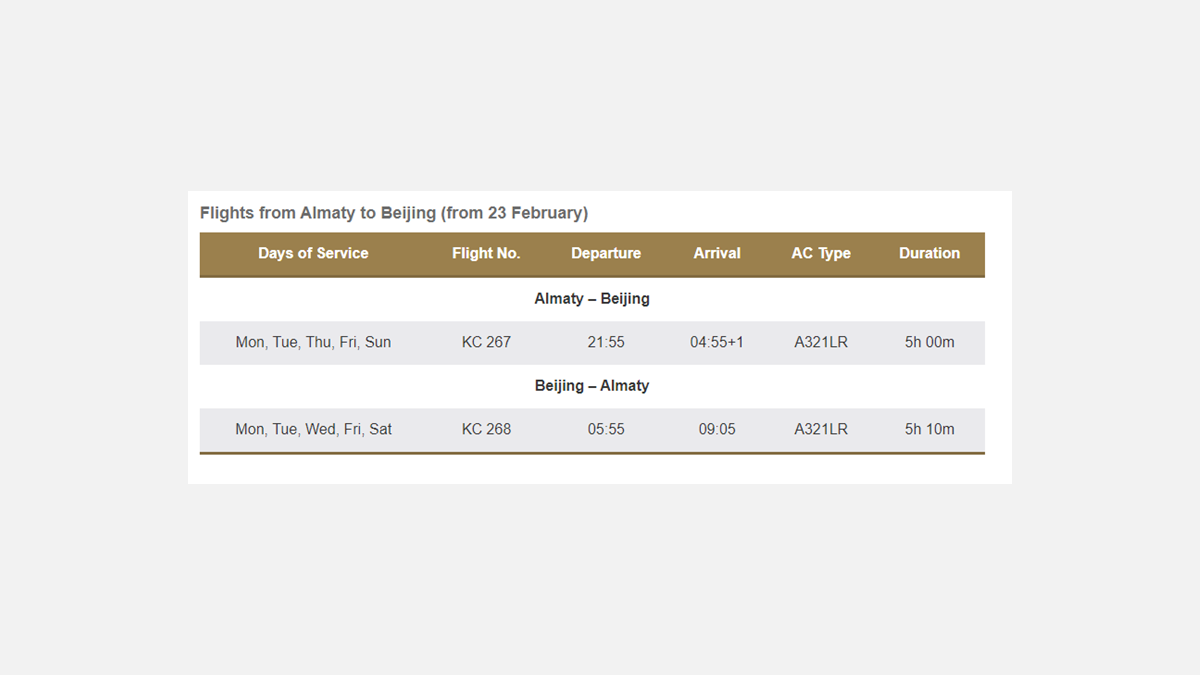Viewport: 1200px width, 675px height.
Task: Select the 'Departure' column header
Action: click(x=606, y=254)
